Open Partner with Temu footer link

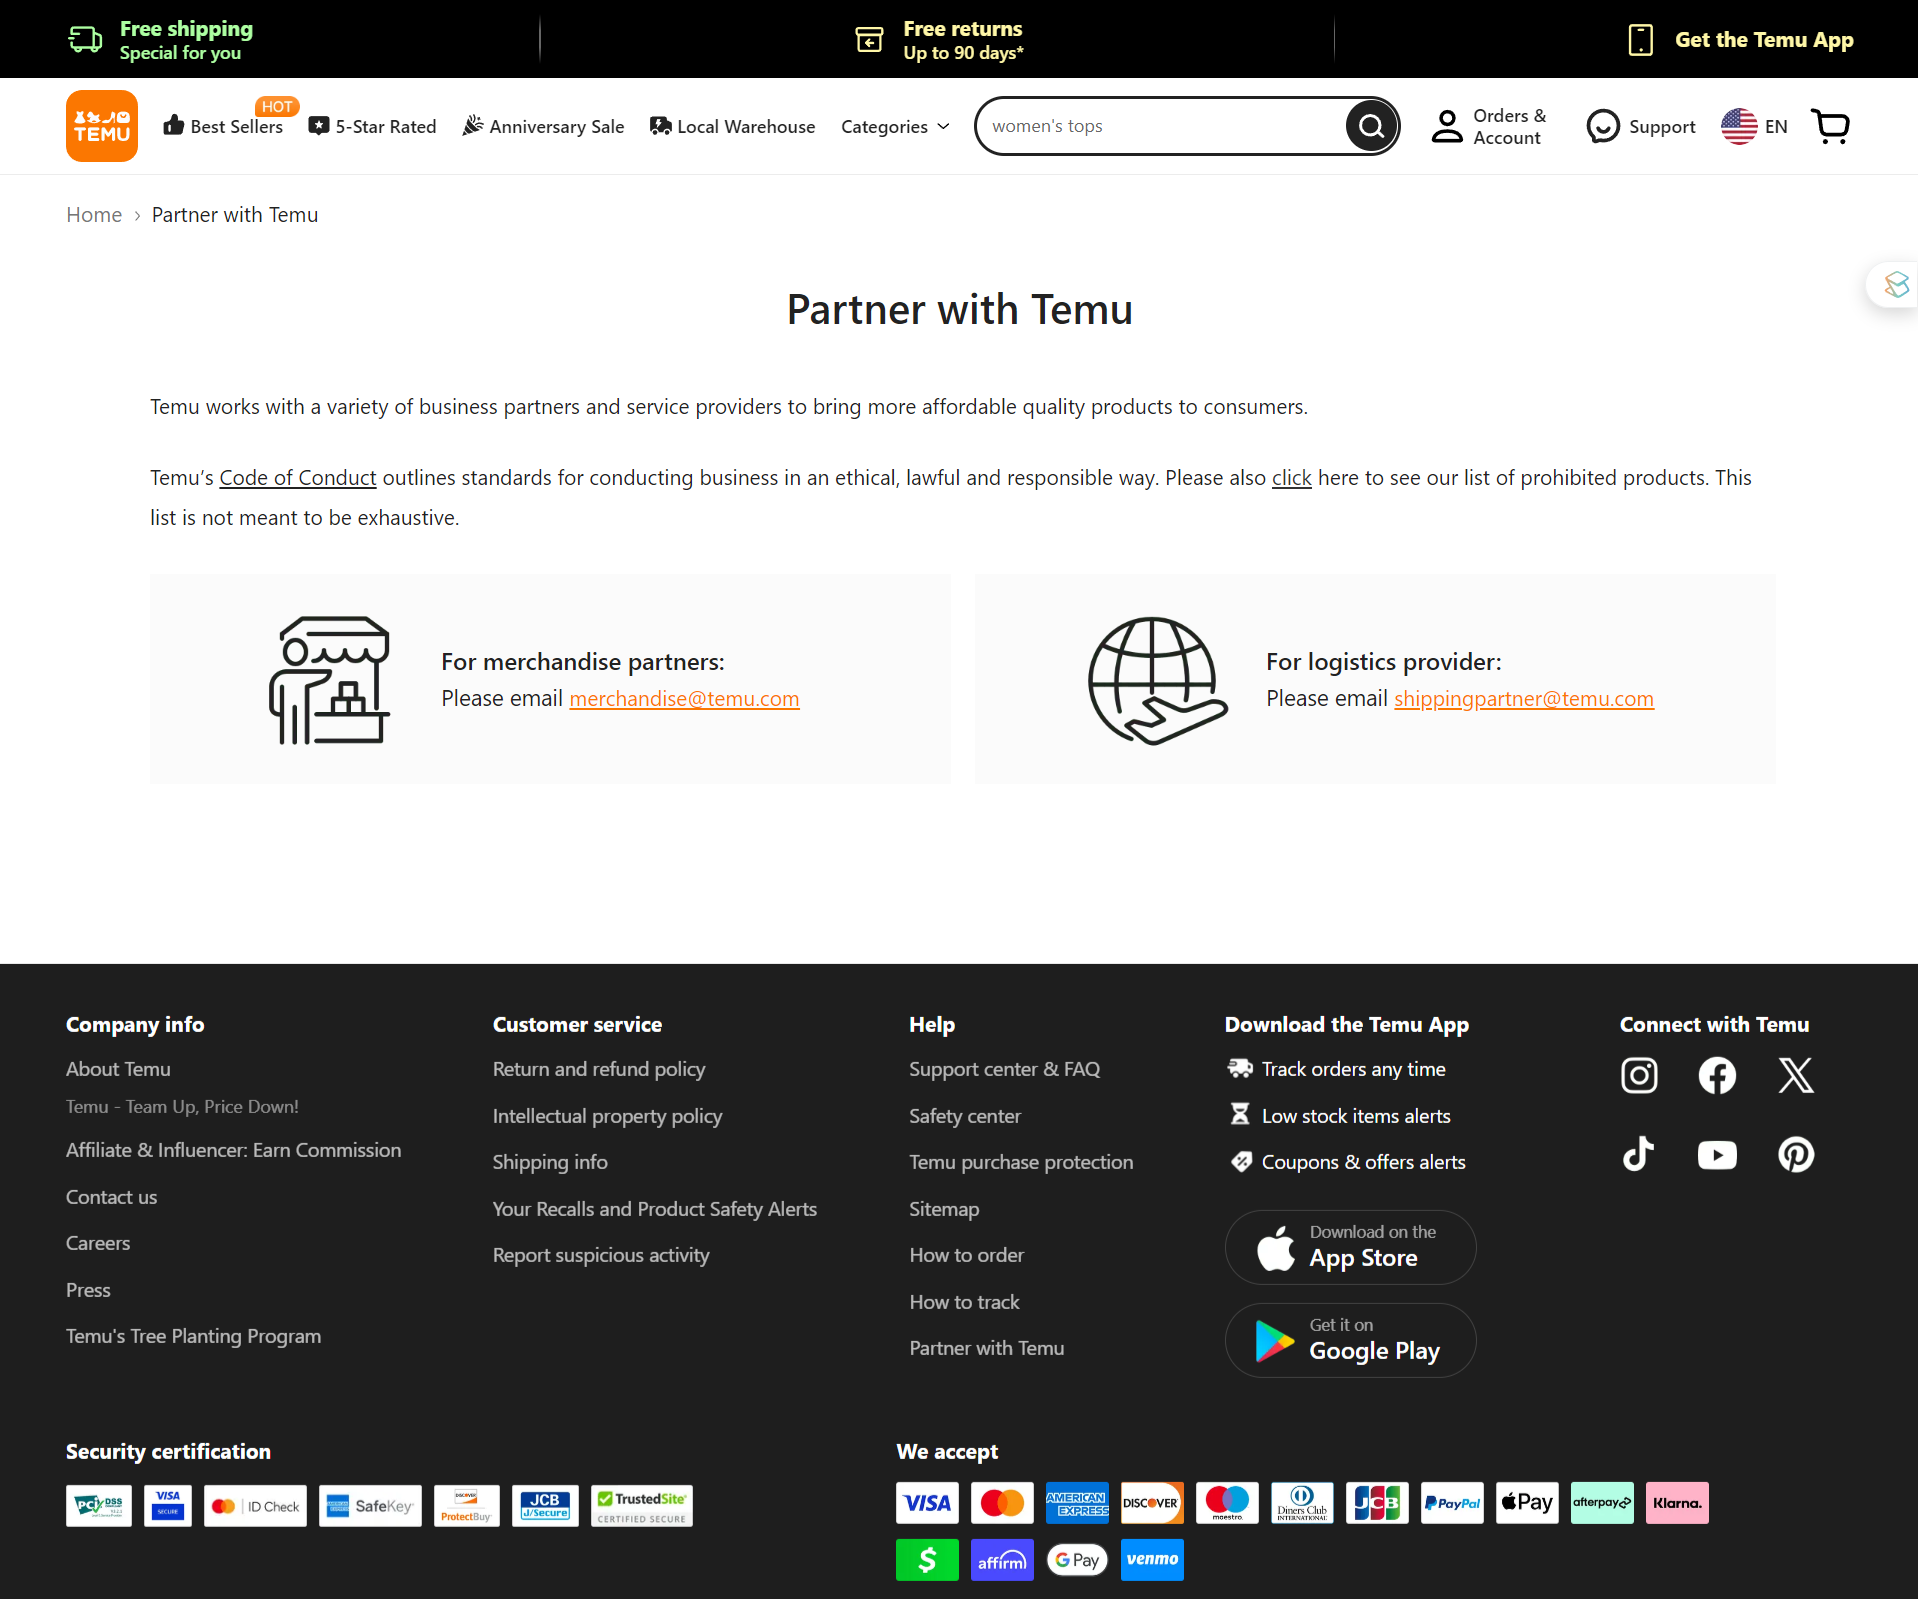pos(986,1348)
